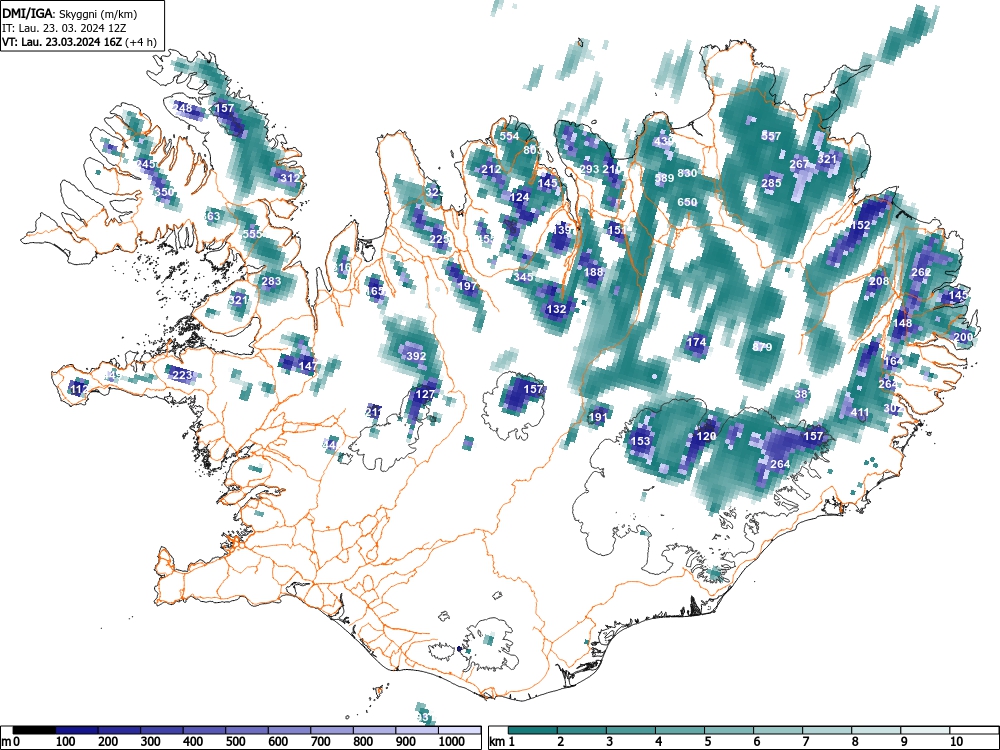Image resolution: width=1000 pixels, height=750 pixels.
Task: Click the visibility value 188 on the map
Action: click(x=594, y=272)
